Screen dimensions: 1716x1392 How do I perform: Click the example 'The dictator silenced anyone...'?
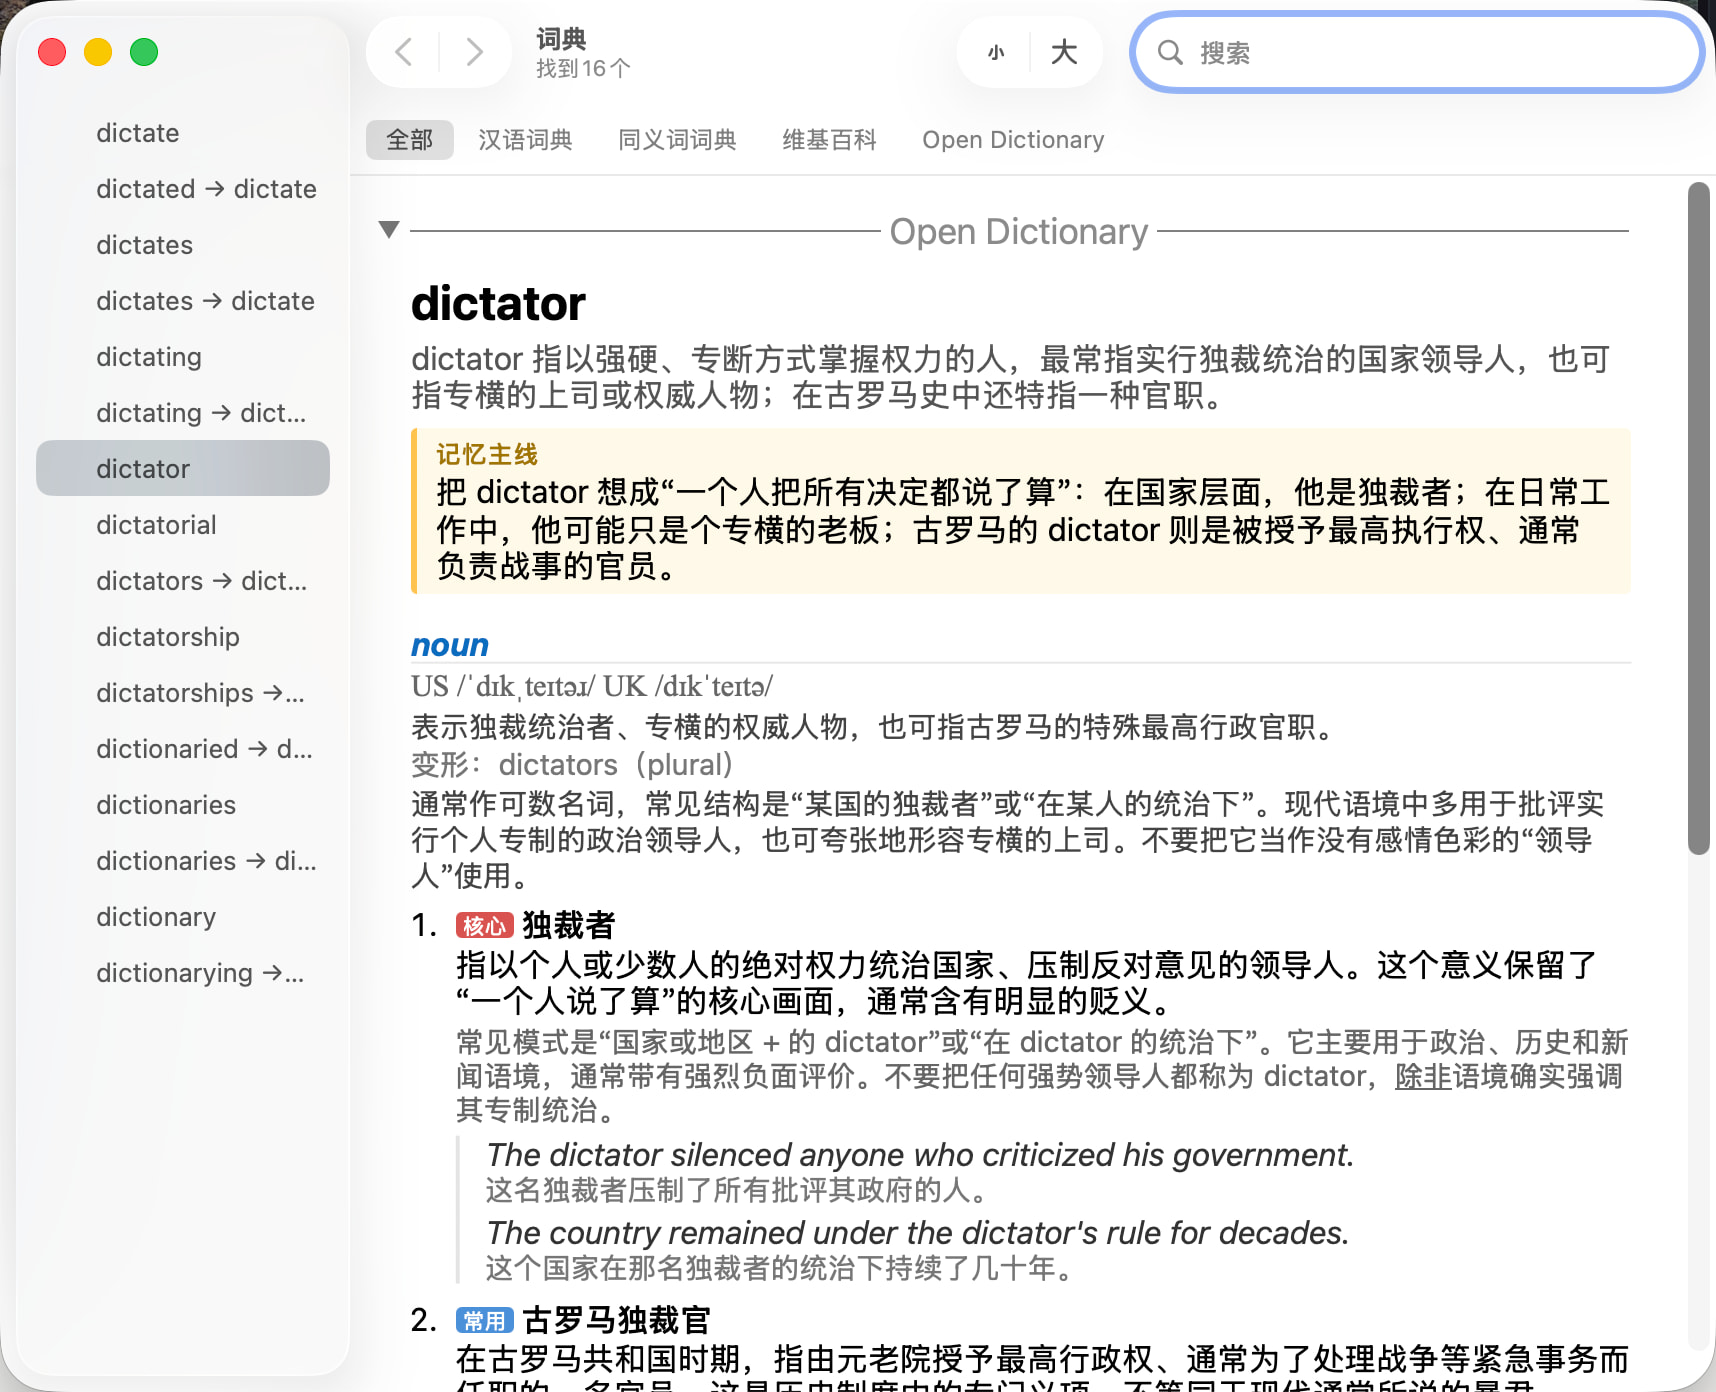point(920,1156)
